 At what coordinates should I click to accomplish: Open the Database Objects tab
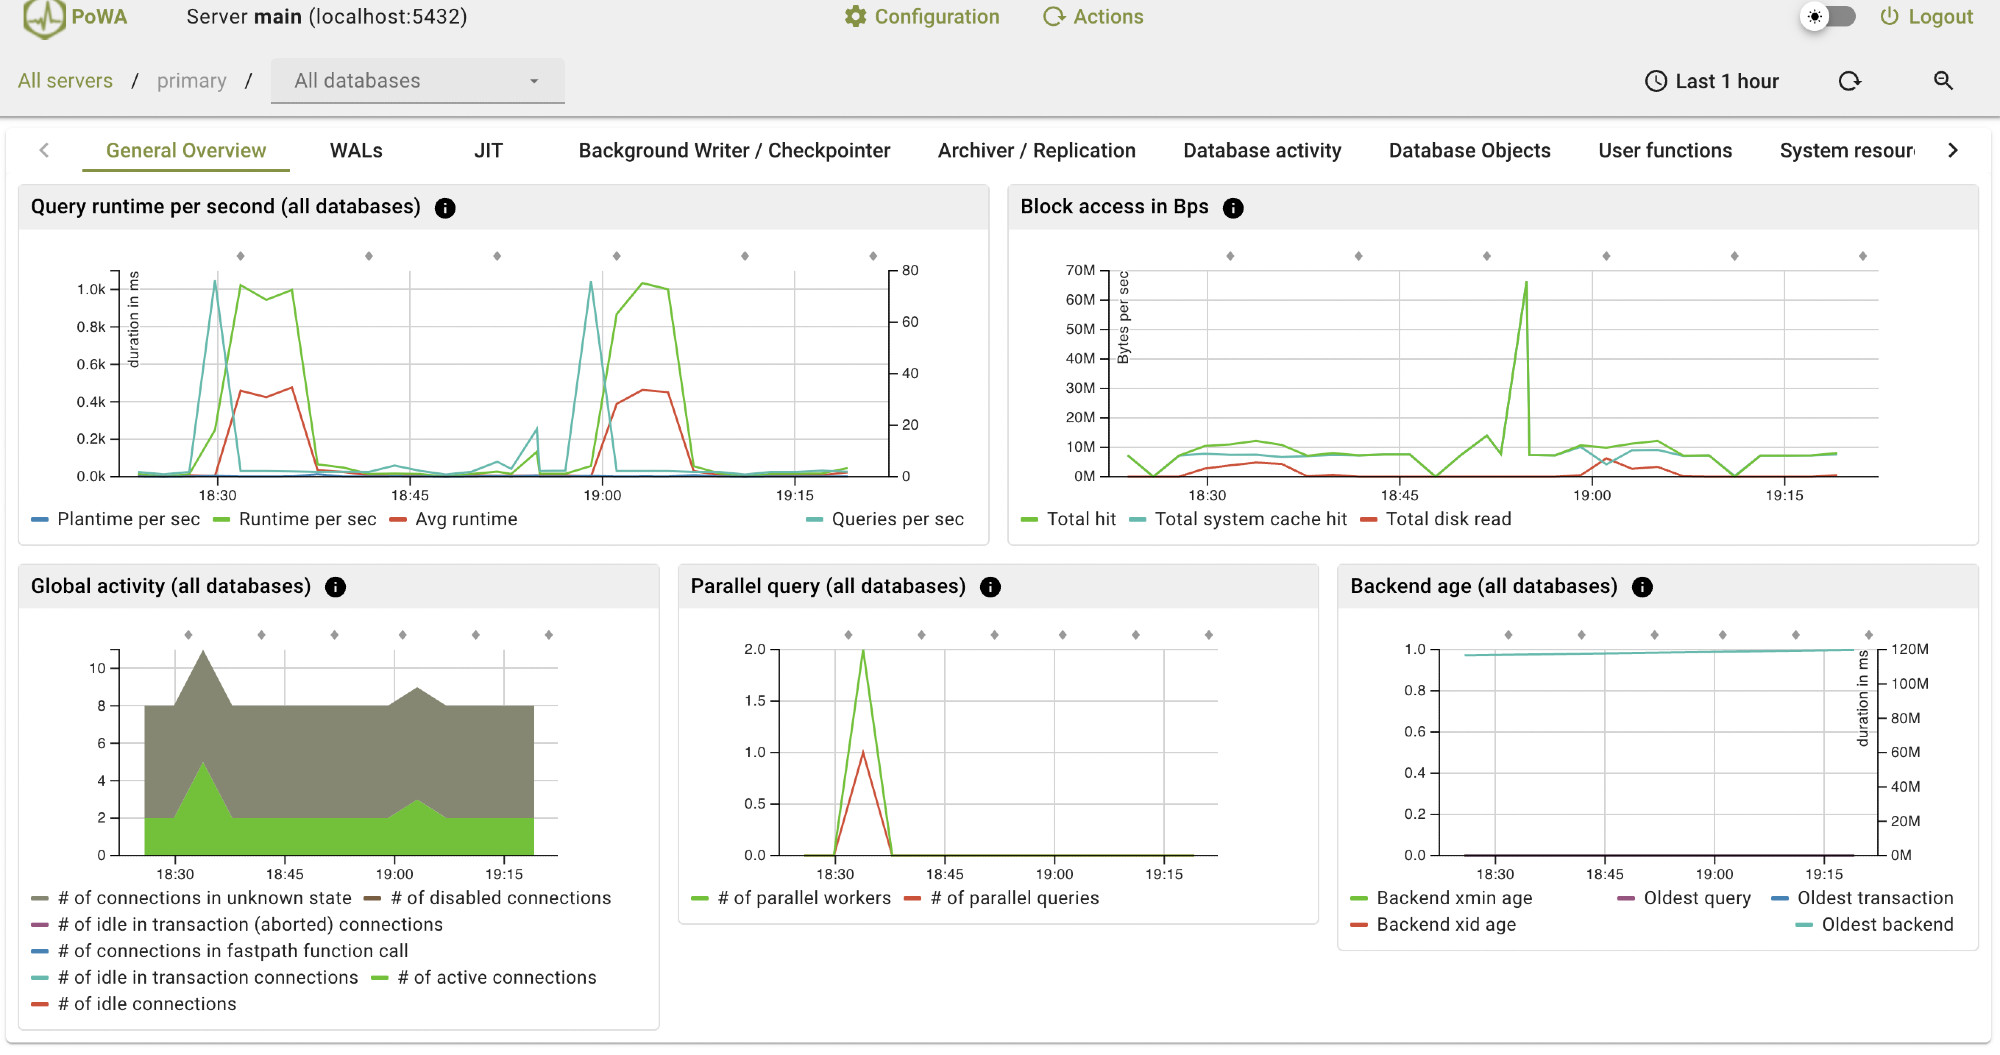pos(1470,150)
